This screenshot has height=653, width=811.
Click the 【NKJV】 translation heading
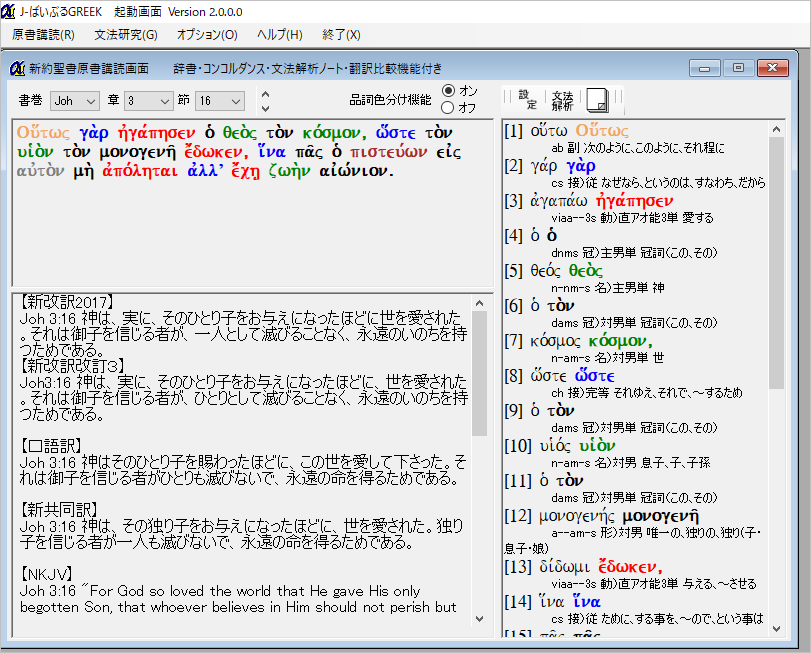(47, 574)
